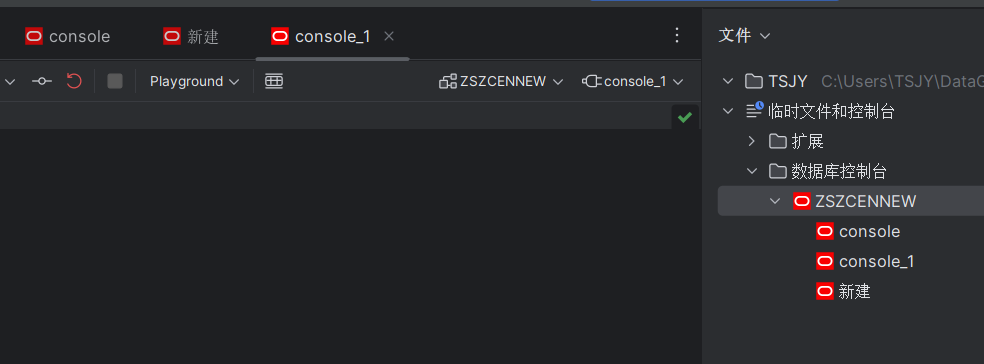Open the ZSZCENNEW schema switcher dropdown

tap(501, 82)
